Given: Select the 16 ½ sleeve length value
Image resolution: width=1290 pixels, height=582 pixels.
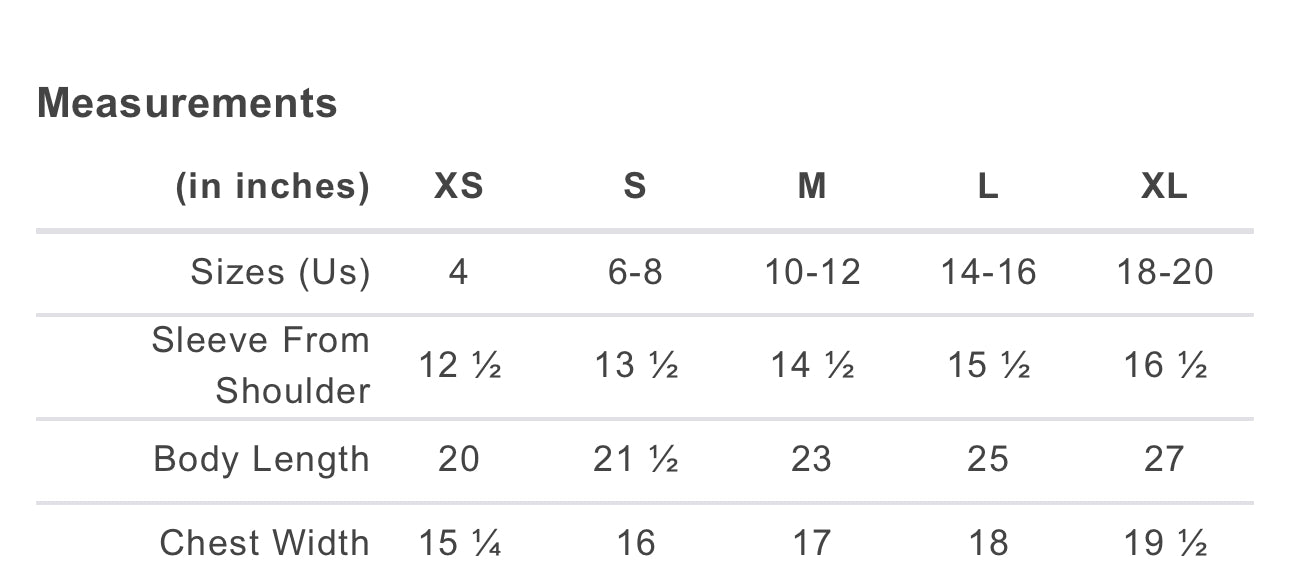Looking at the screenshot, I should 1165,366.
